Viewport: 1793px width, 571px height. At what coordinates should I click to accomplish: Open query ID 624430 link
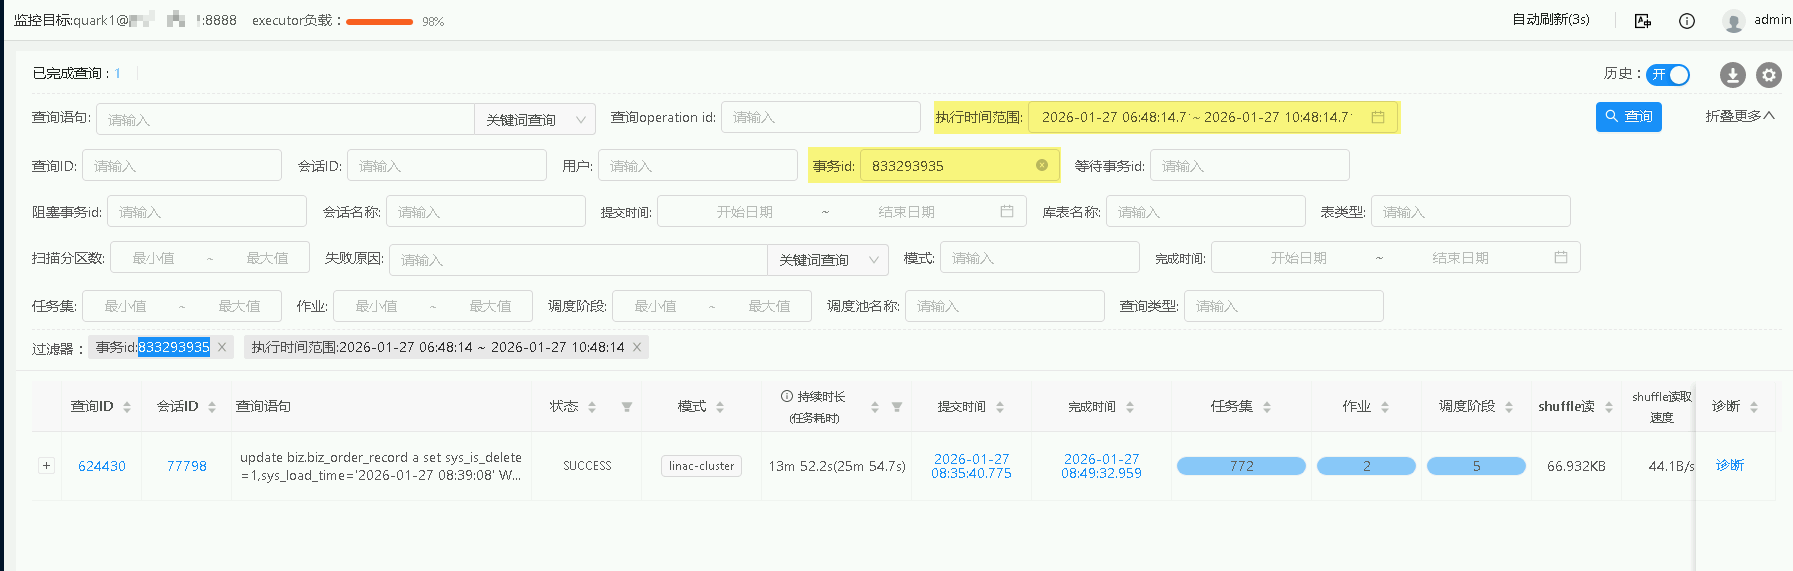[x=102, y=466]
